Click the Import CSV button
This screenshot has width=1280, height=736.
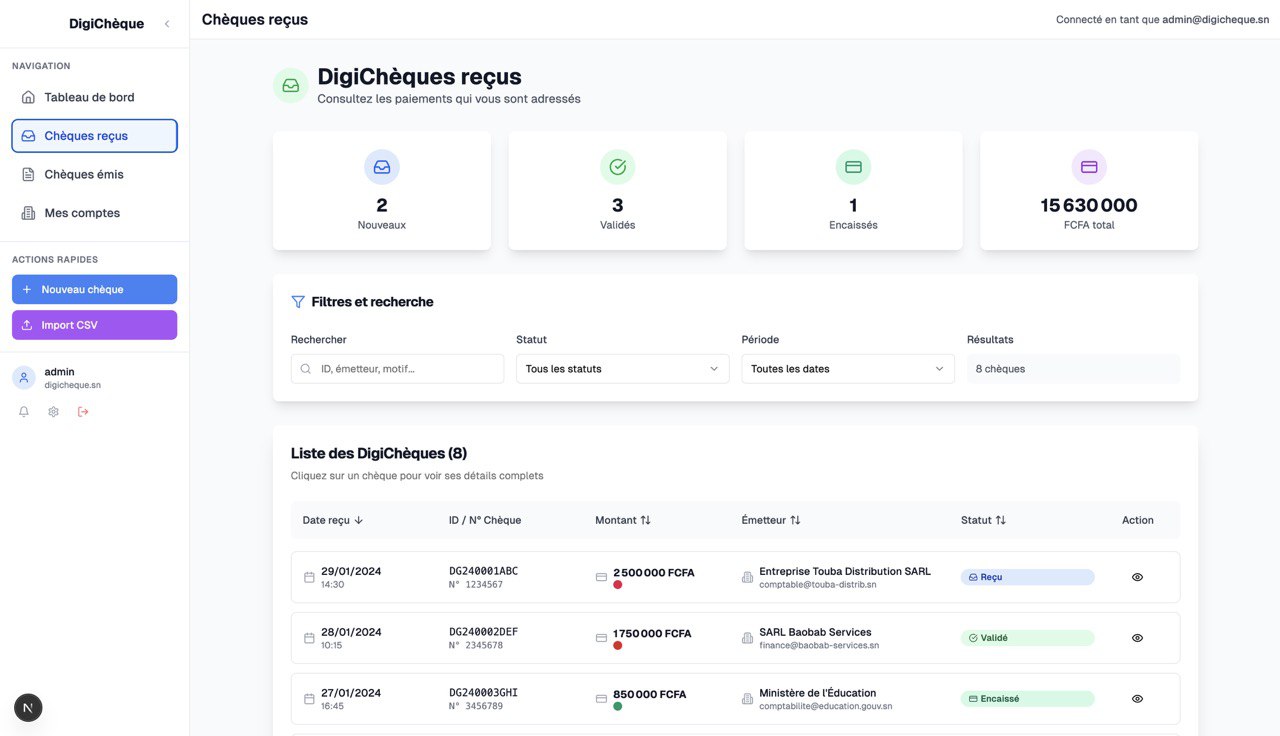click(94, 325)
